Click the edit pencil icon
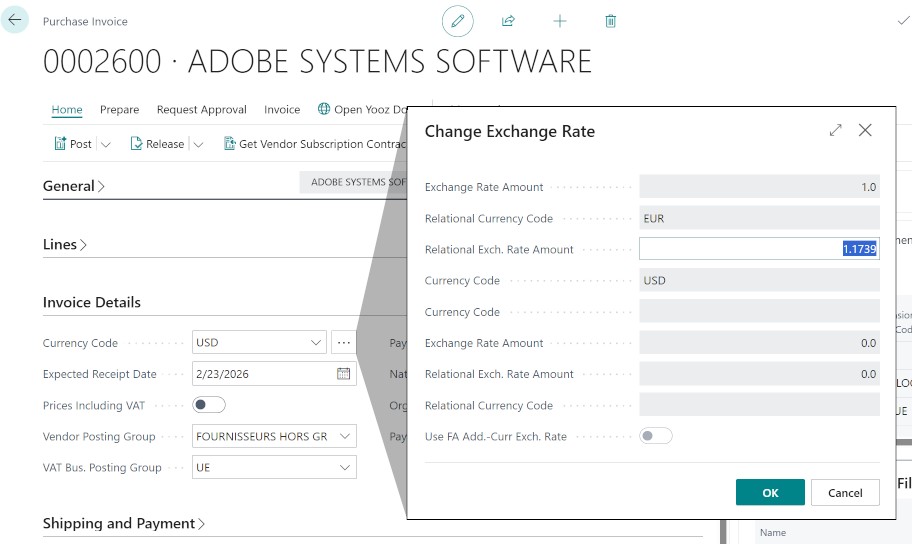Viewport: 912px width, 544px height. (x=458, y=21)
